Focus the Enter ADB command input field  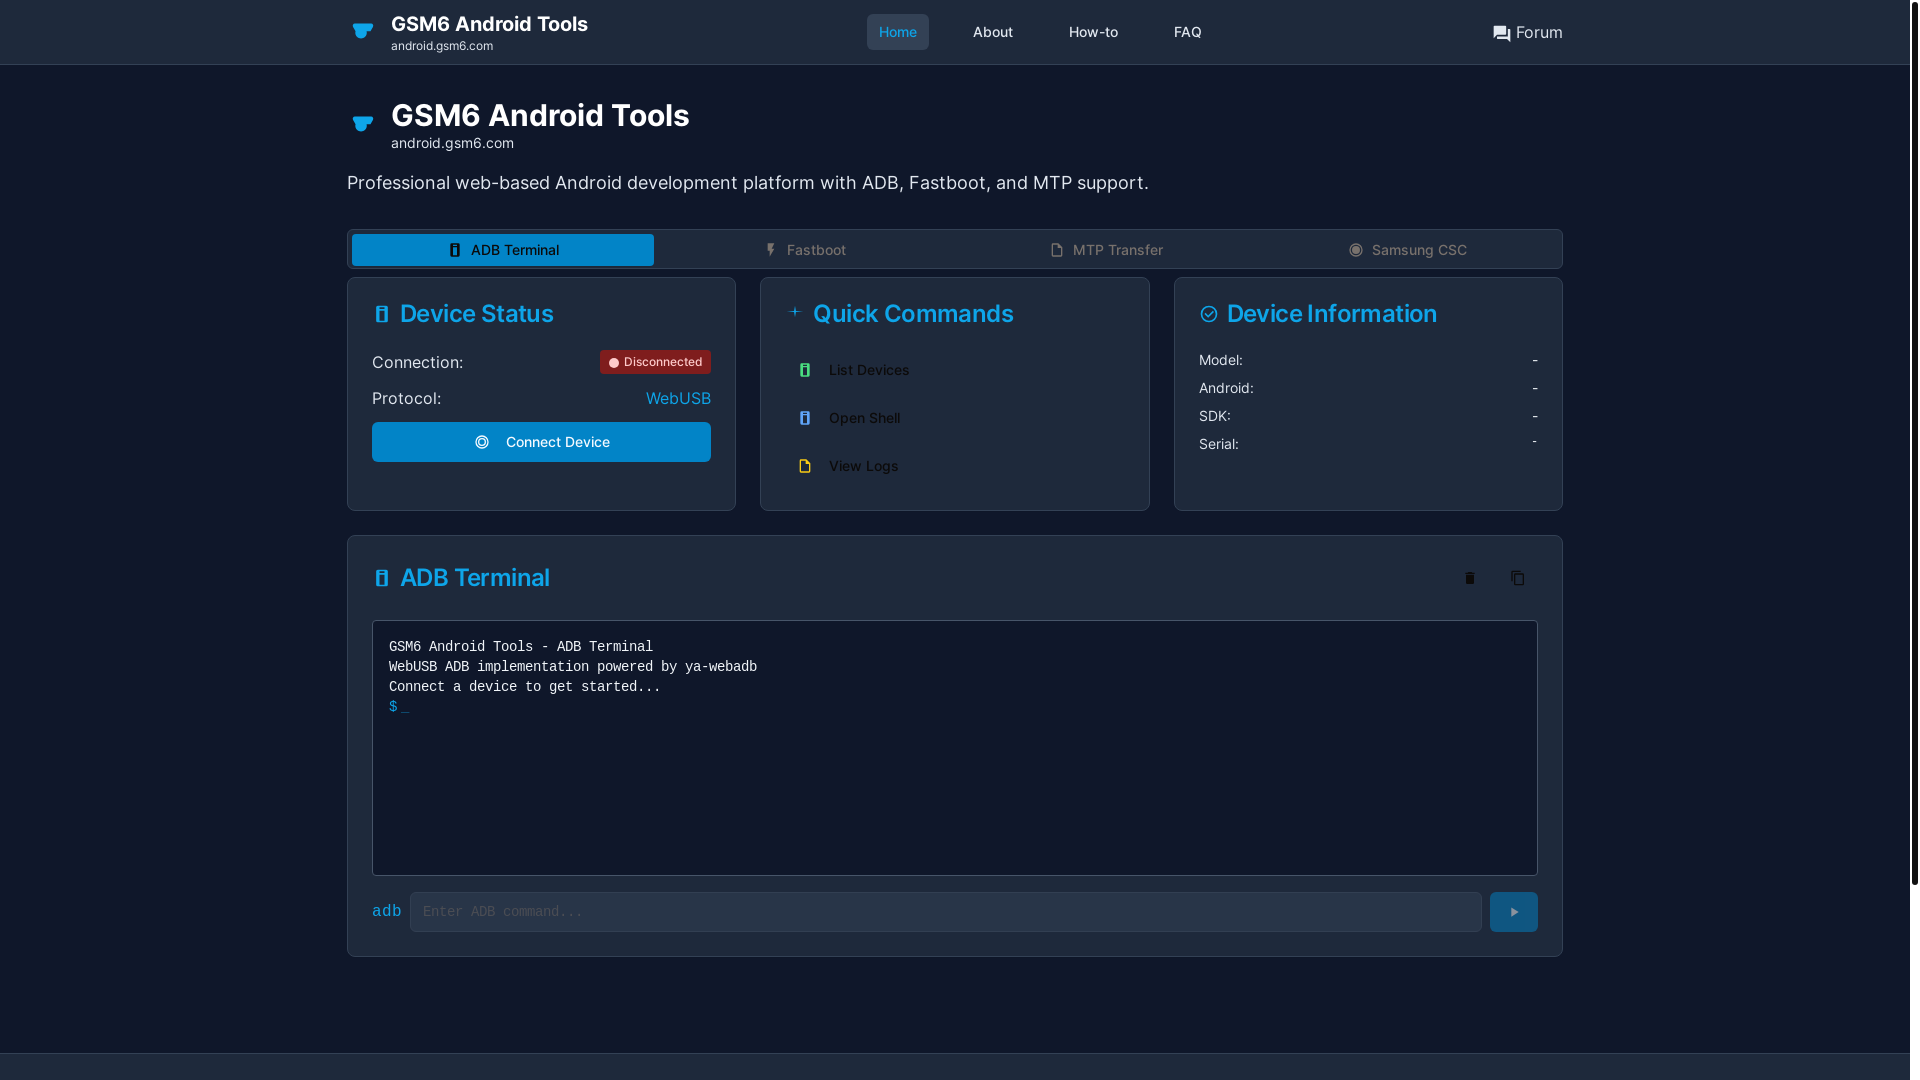pos(946,912)
